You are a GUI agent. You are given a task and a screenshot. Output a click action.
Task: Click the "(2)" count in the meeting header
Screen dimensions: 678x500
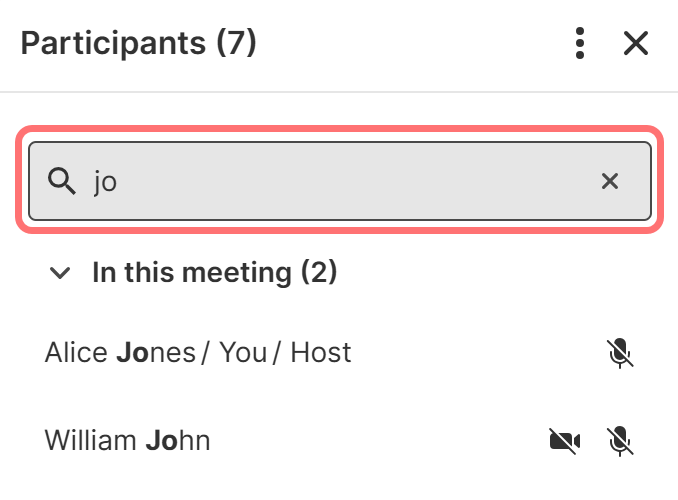tap(319, 272)
